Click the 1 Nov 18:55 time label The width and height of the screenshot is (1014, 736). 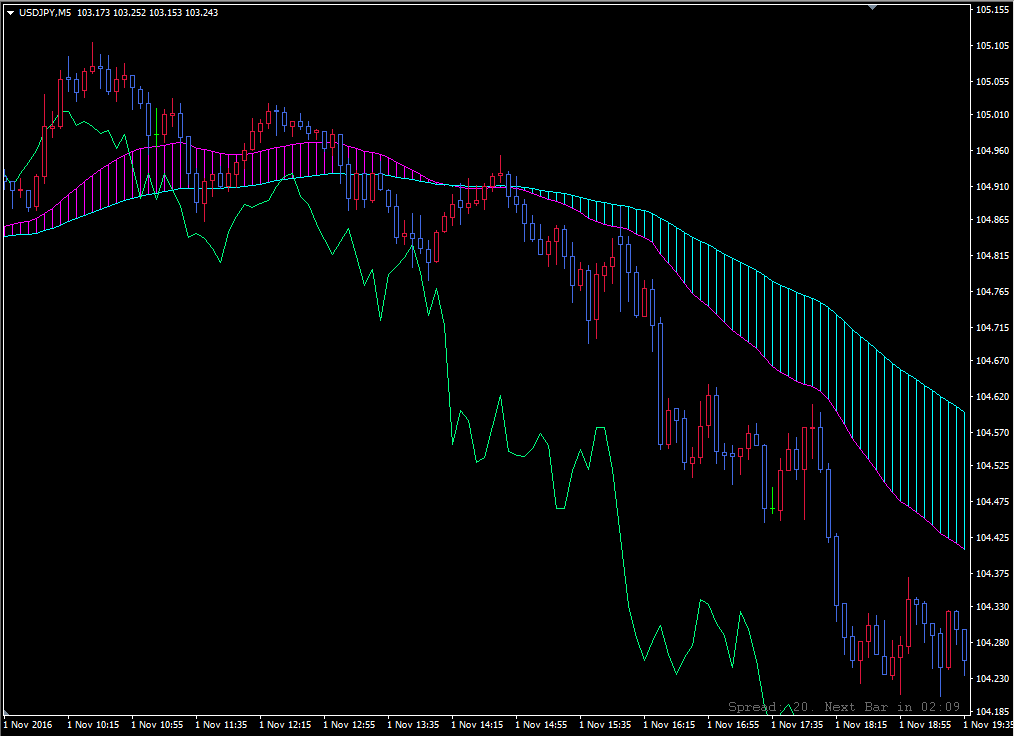pos(925,724)
